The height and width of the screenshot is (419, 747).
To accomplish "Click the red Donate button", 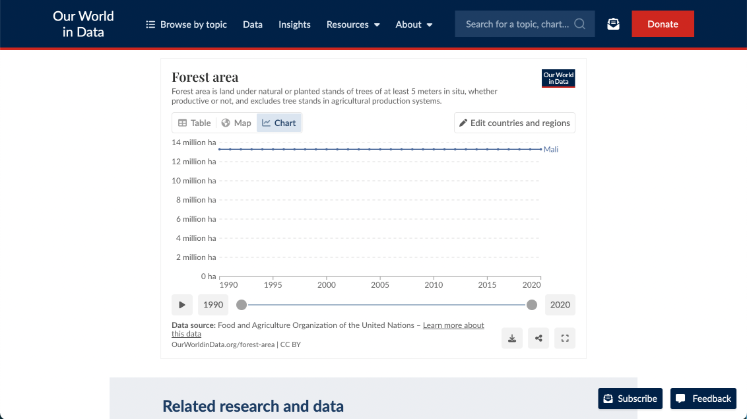I will tap(662, 24).
